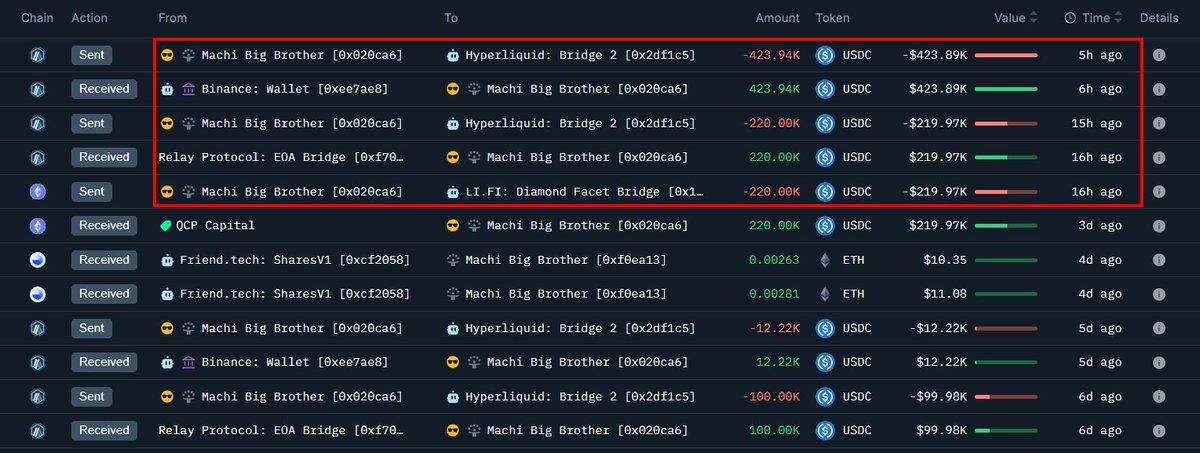Click Sent badge in 5h ago row
The image size is (1200, 453).
91,55
